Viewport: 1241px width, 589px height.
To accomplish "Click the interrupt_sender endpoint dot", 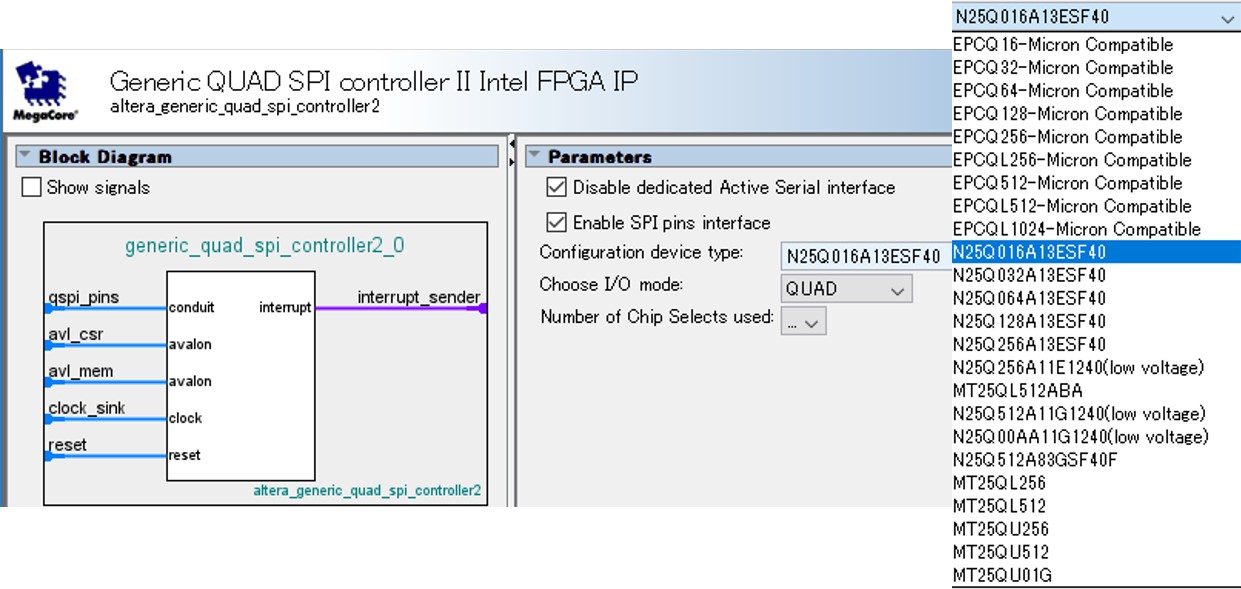I will click(483, 308).
